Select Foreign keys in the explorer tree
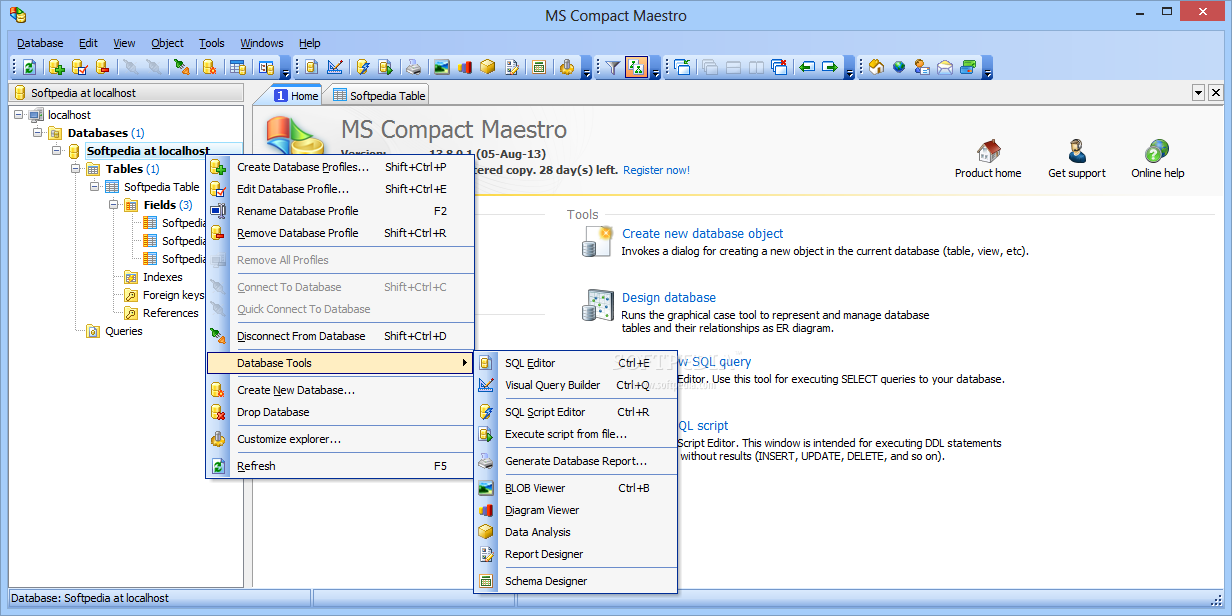 pyautogui.click(x=173, y=295)
